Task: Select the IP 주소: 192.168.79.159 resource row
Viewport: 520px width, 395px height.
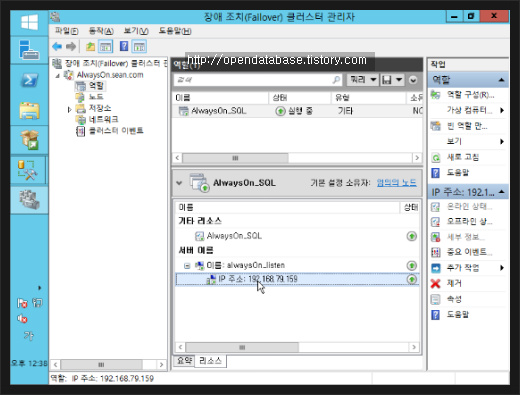Action: pos(297,279)
